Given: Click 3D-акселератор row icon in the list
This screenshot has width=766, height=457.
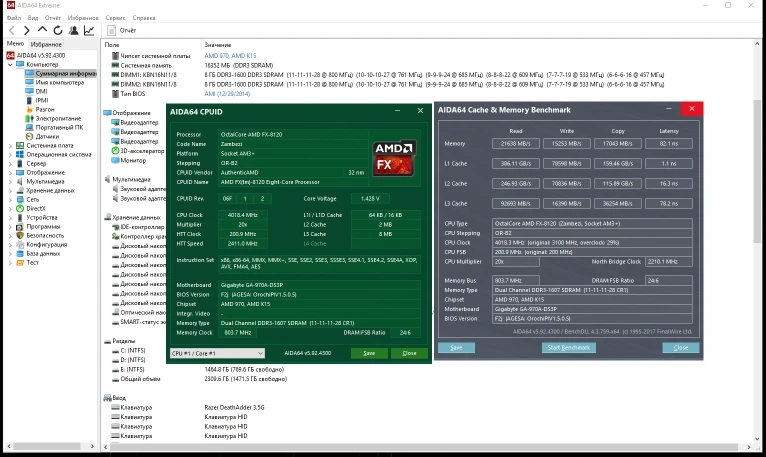Looking at the screenshot, I should tap(115, 151).
